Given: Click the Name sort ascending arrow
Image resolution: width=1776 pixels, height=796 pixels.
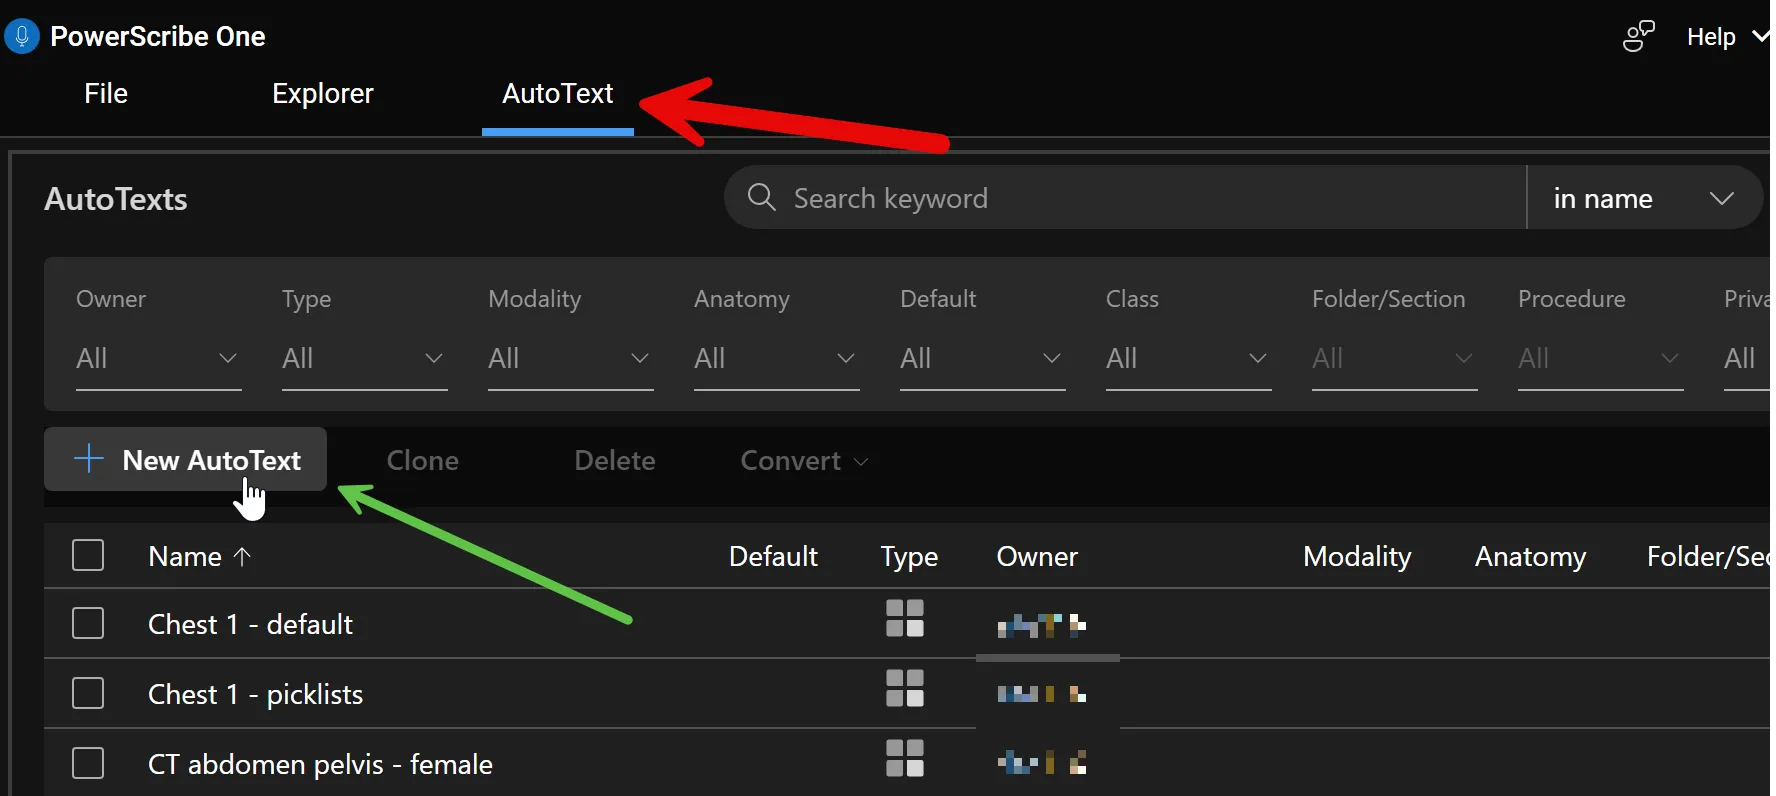Looking at the screenshot, I should 242,556.
